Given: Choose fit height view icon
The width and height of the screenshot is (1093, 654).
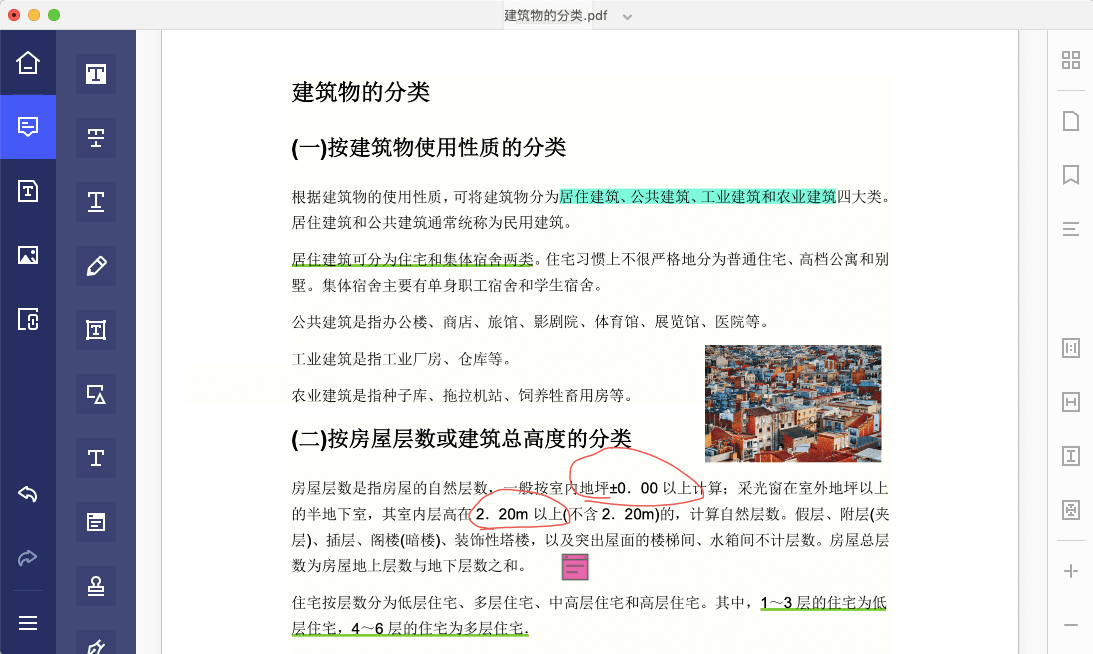Looking at the screenshot, I should (1071, 456).
